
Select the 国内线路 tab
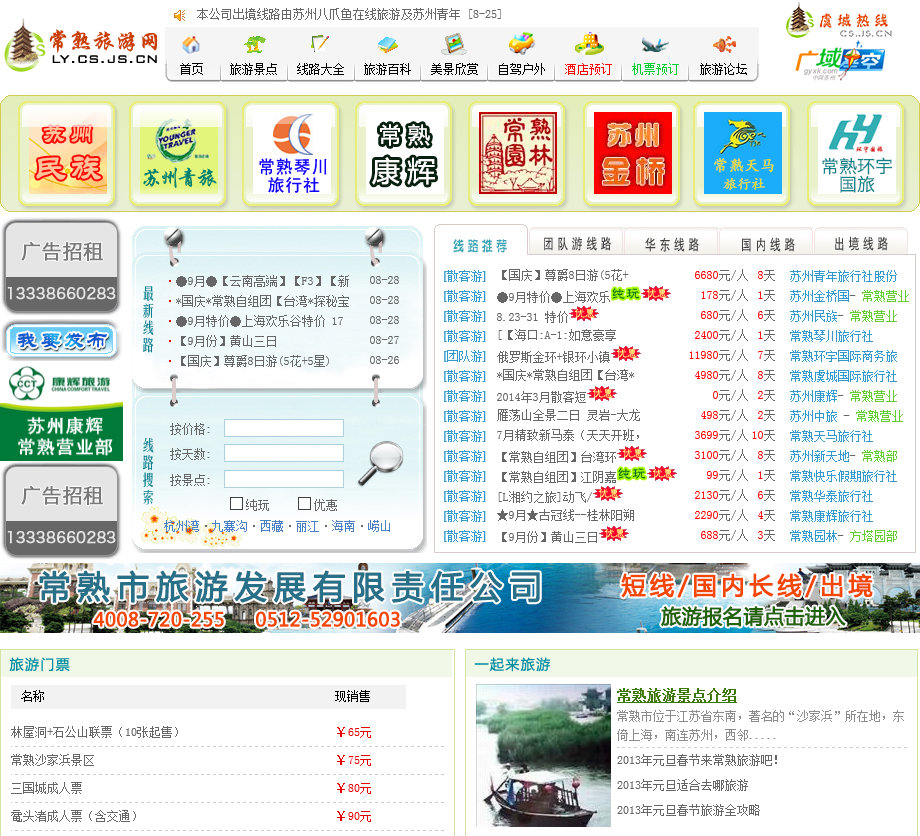click(x=767, y=243)
